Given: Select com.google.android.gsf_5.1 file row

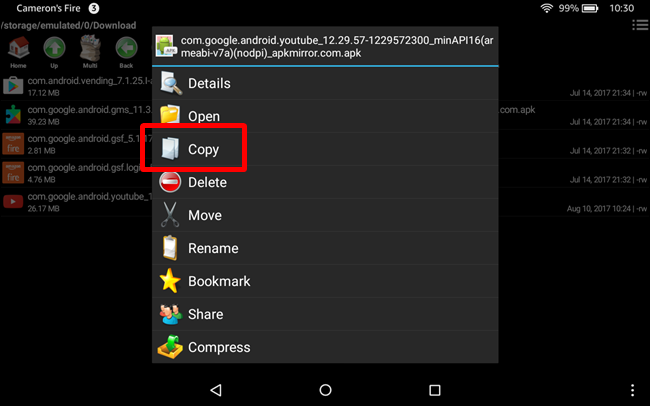Looking at the screenshot, I should pos(325,144).
